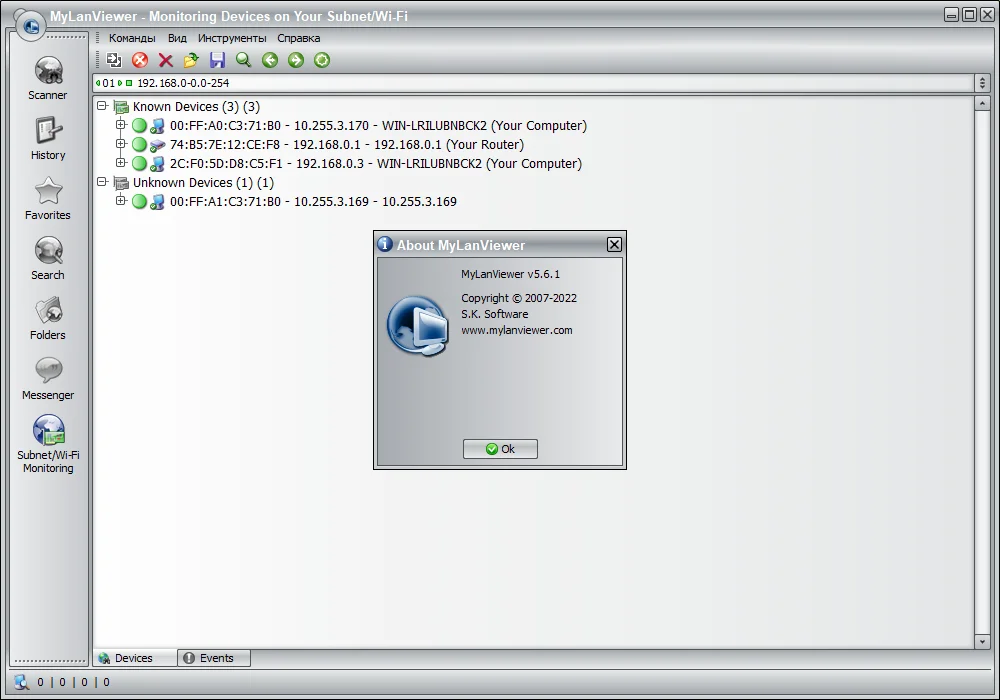Click the About dialog globe monitor logo
The width and height of the screenshot is (1000, 700).
(x=418, y=326)
